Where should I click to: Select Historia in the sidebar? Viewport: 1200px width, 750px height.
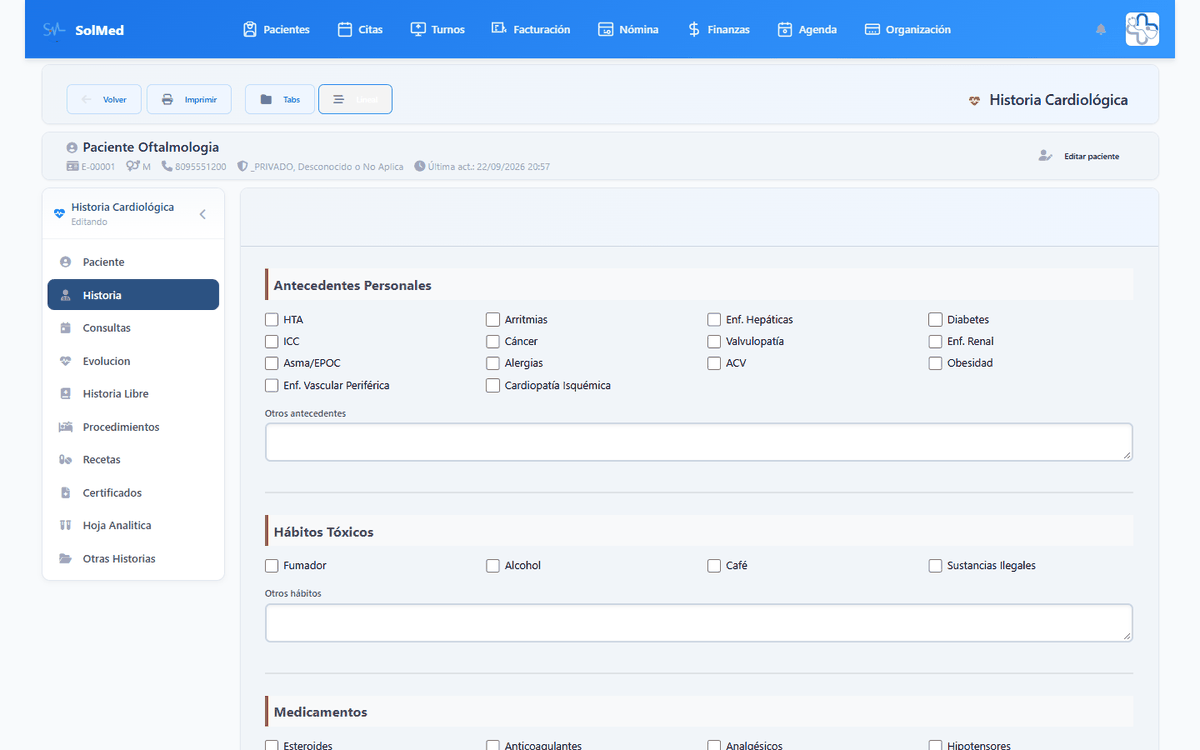(x=133, y=295)
